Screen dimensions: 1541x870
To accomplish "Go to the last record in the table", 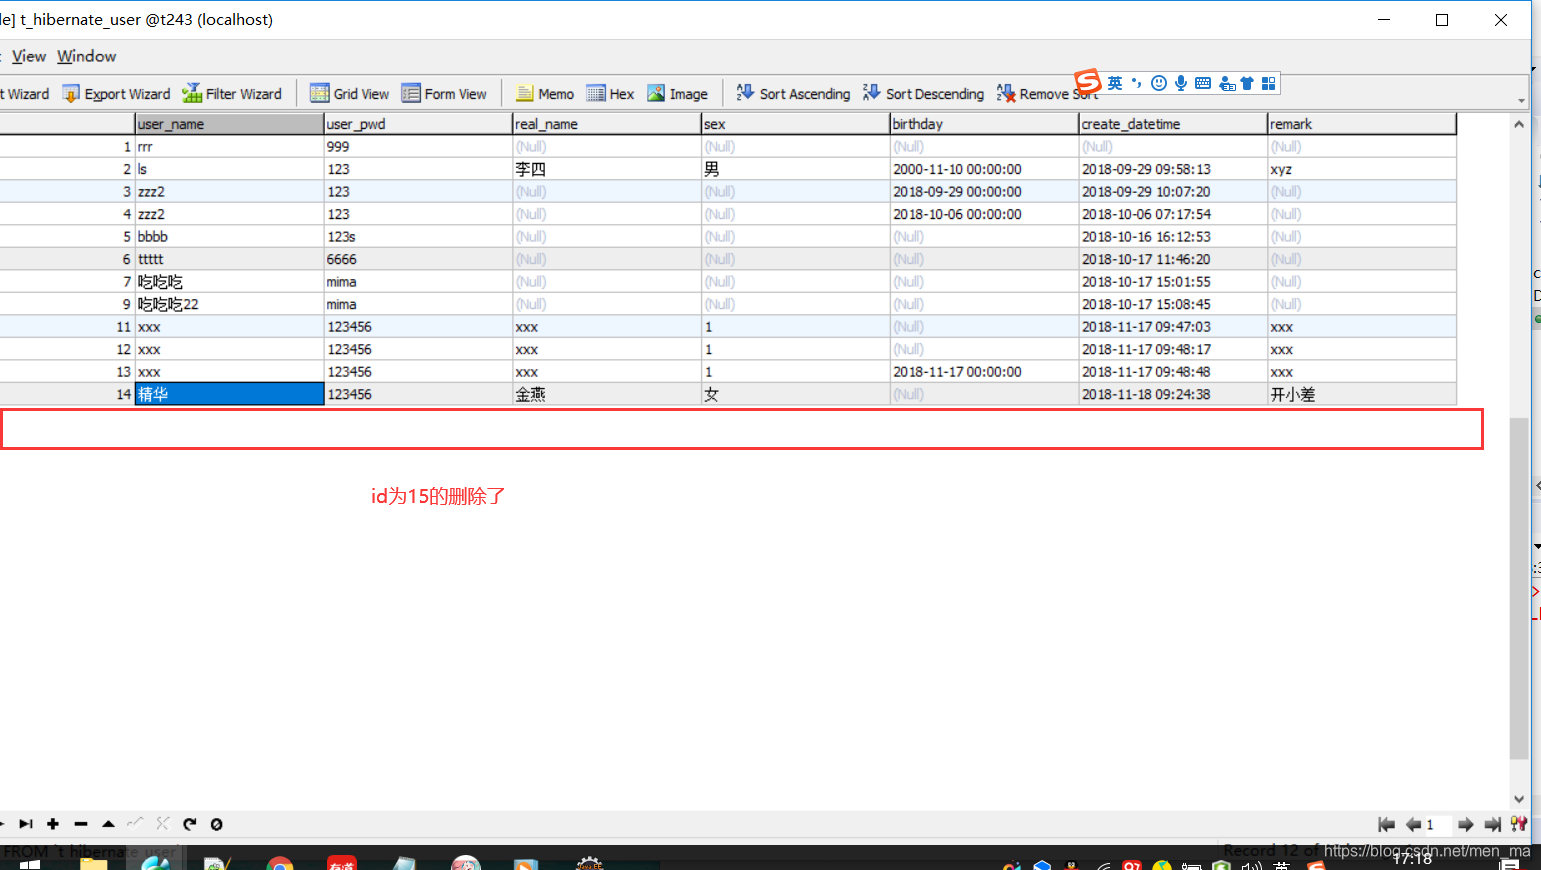I will click(x=26, y=824).
